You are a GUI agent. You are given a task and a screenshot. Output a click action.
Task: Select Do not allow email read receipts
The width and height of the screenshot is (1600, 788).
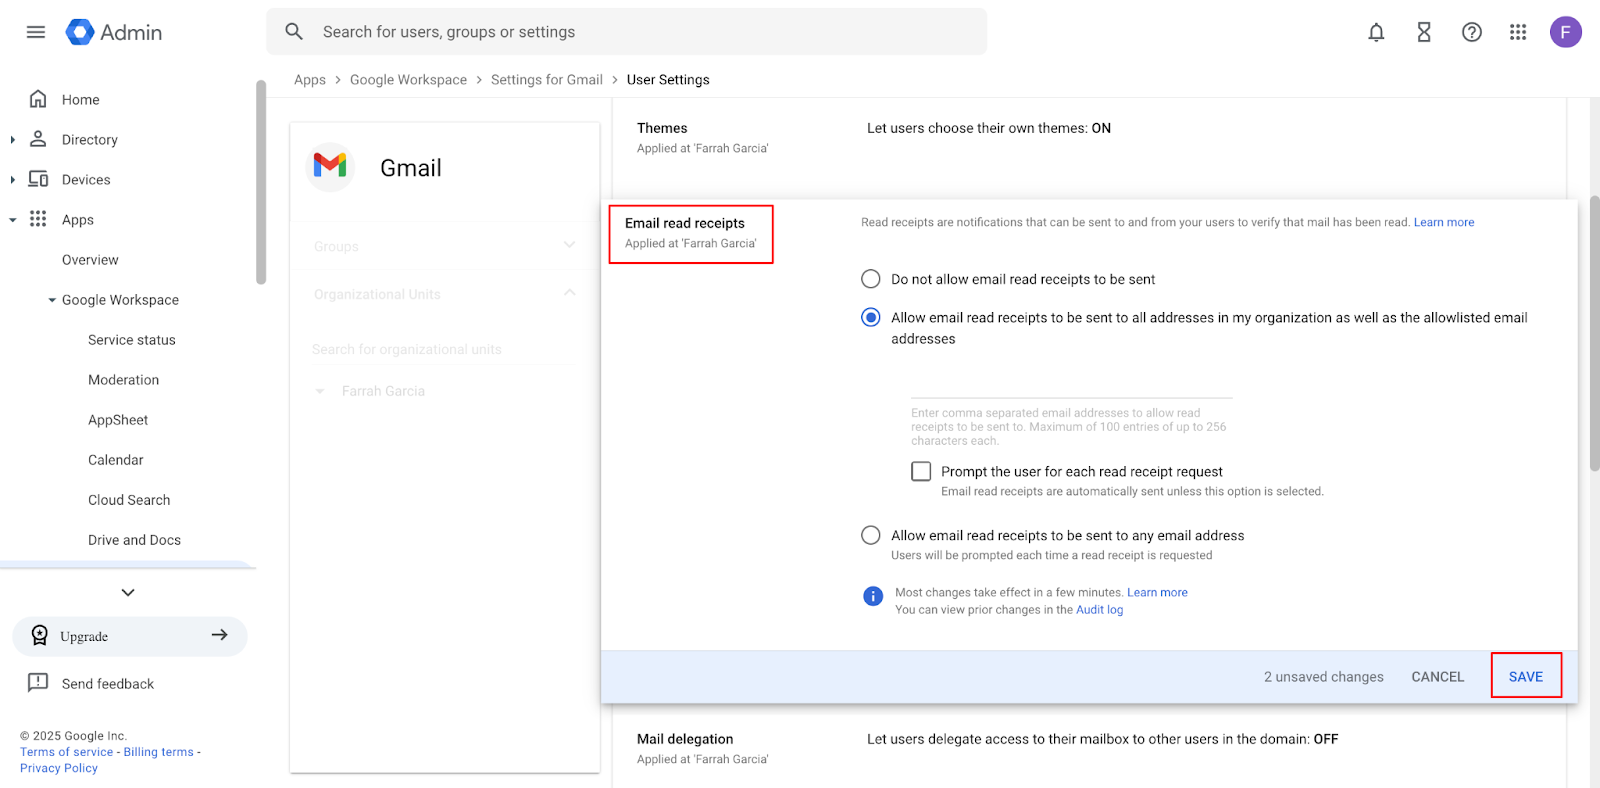click(871, 279)
